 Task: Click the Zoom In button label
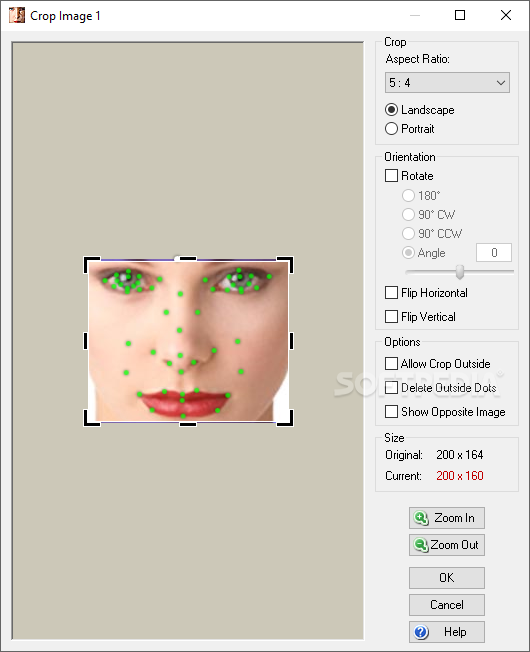(x=454, y=518)
